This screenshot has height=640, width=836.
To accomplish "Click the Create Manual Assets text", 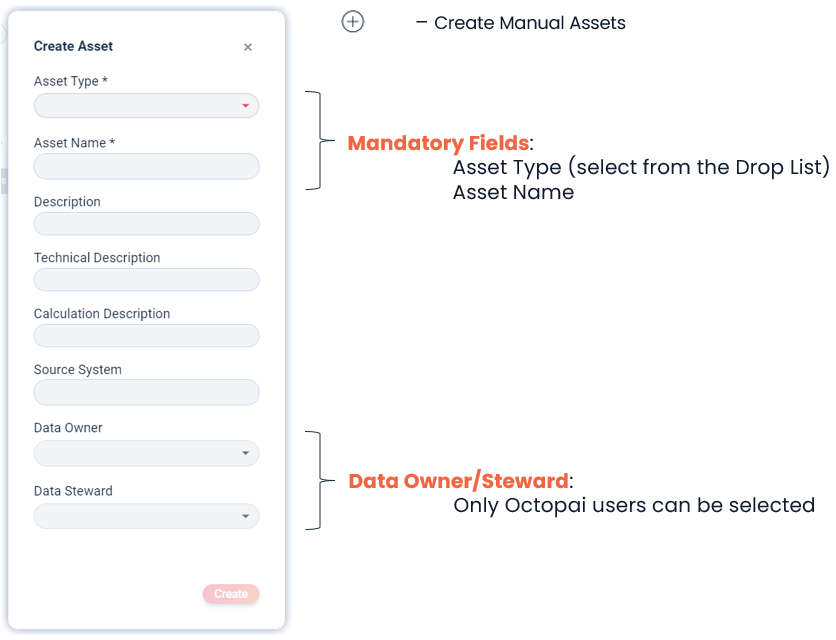I will pos(529,23).
